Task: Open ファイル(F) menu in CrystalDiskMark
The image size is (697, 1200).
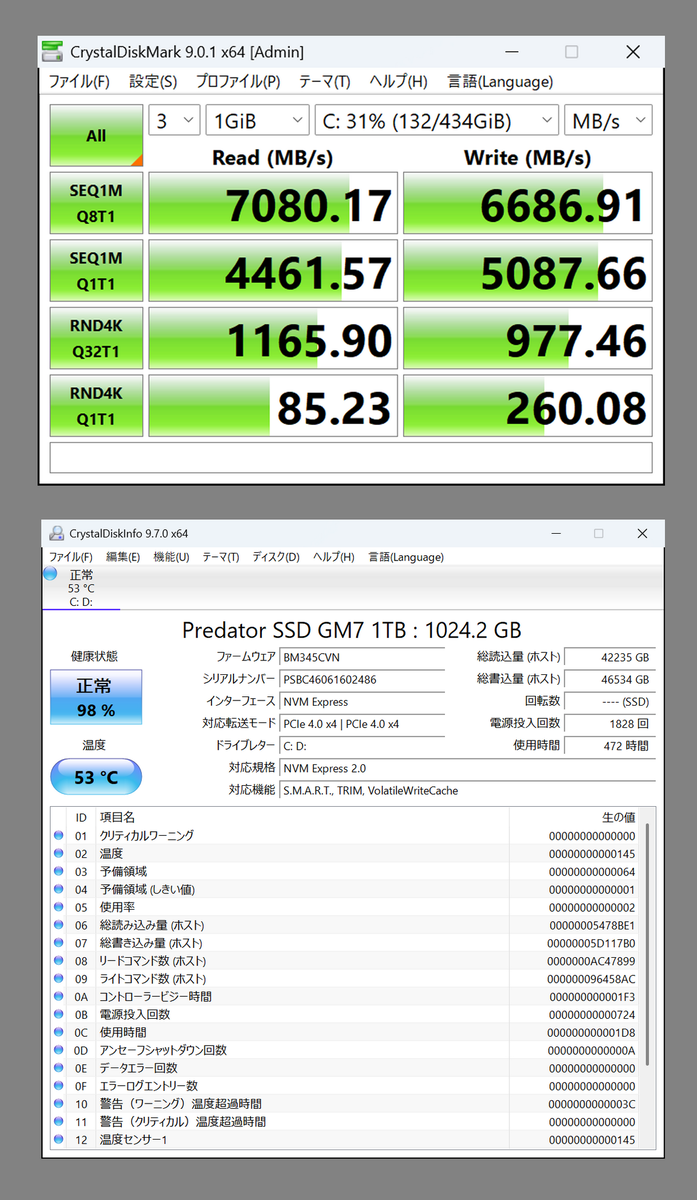Action: (x=79, y=82)
